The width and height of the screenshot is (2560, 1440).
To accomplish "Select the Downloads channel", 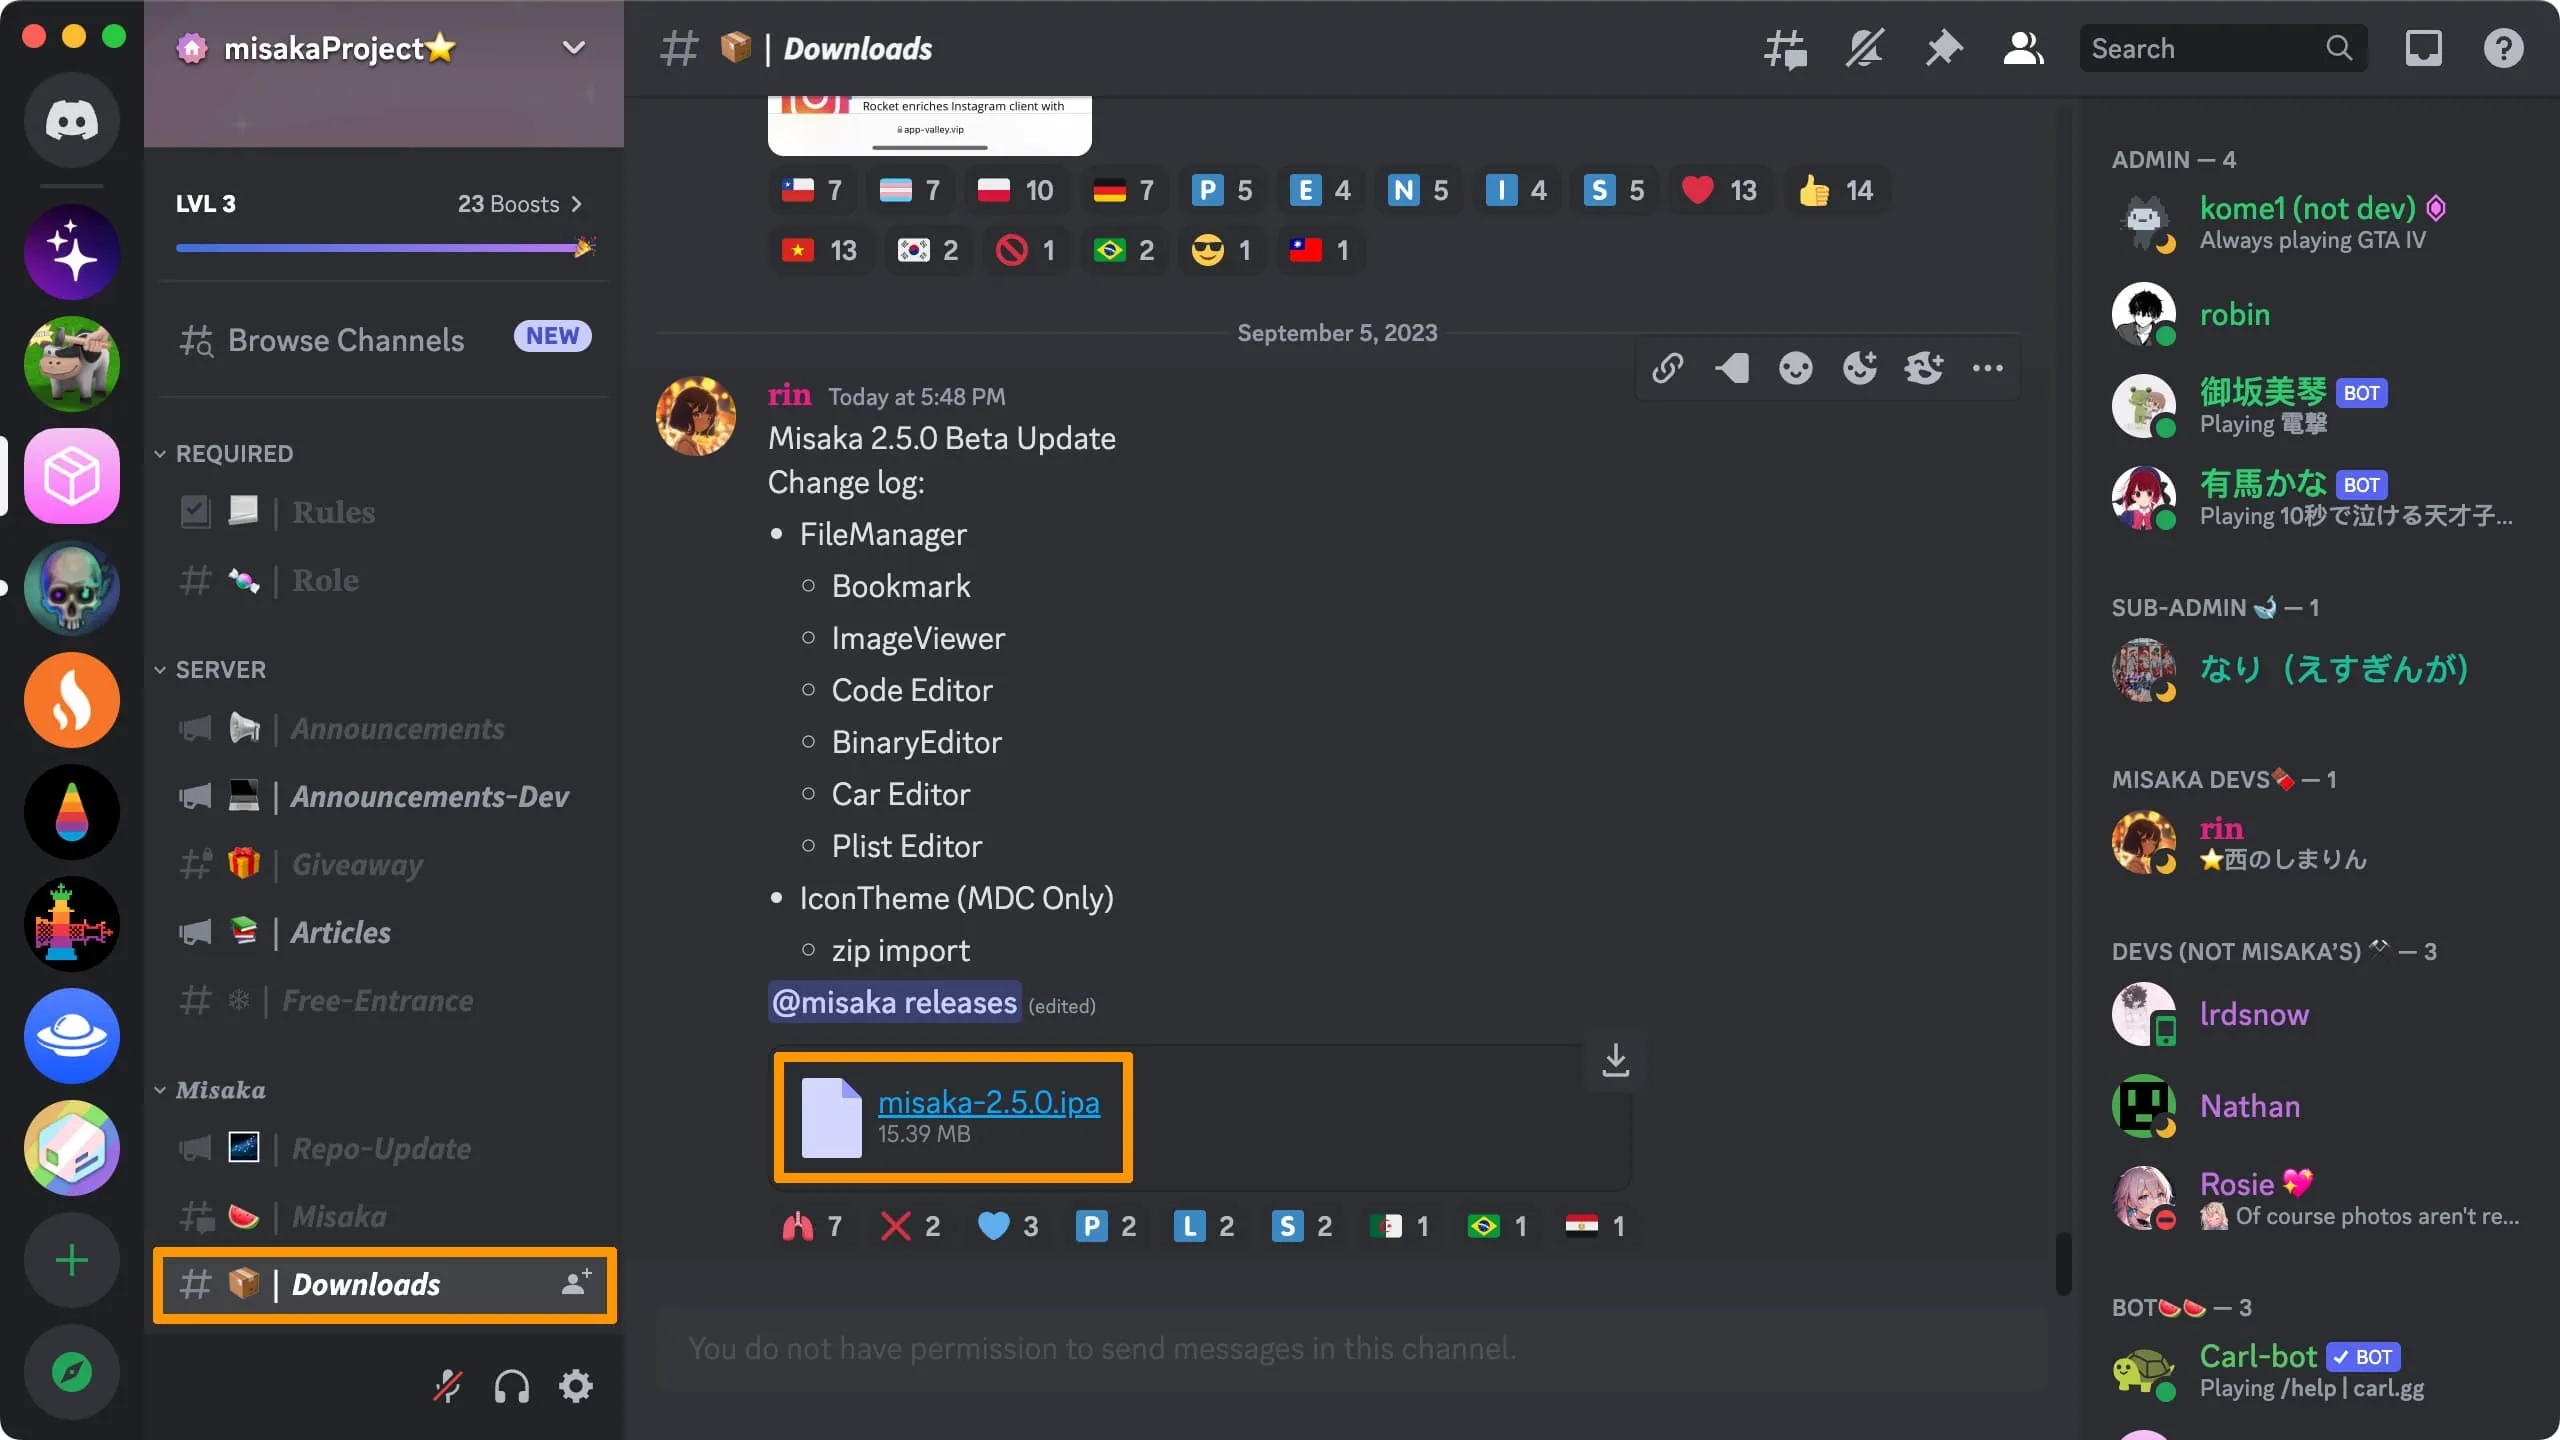I will click(x=364, y=1284).
